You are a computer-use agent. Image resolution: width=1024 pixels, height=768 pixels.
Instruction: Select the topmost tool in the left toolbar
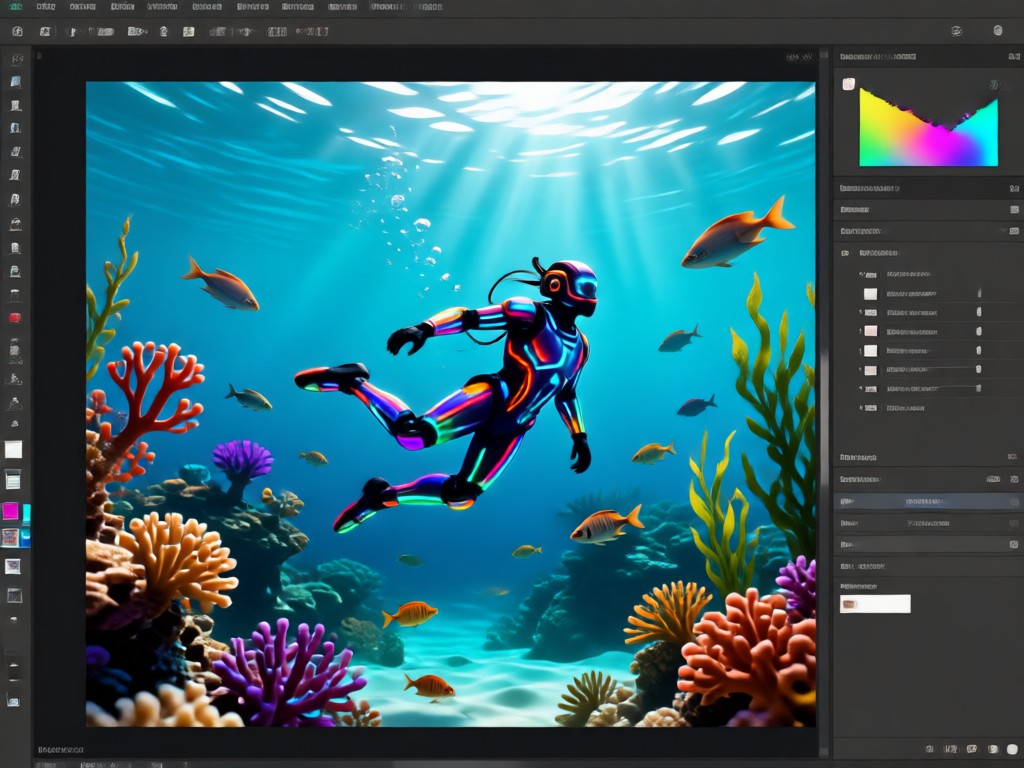pos(16,59)
